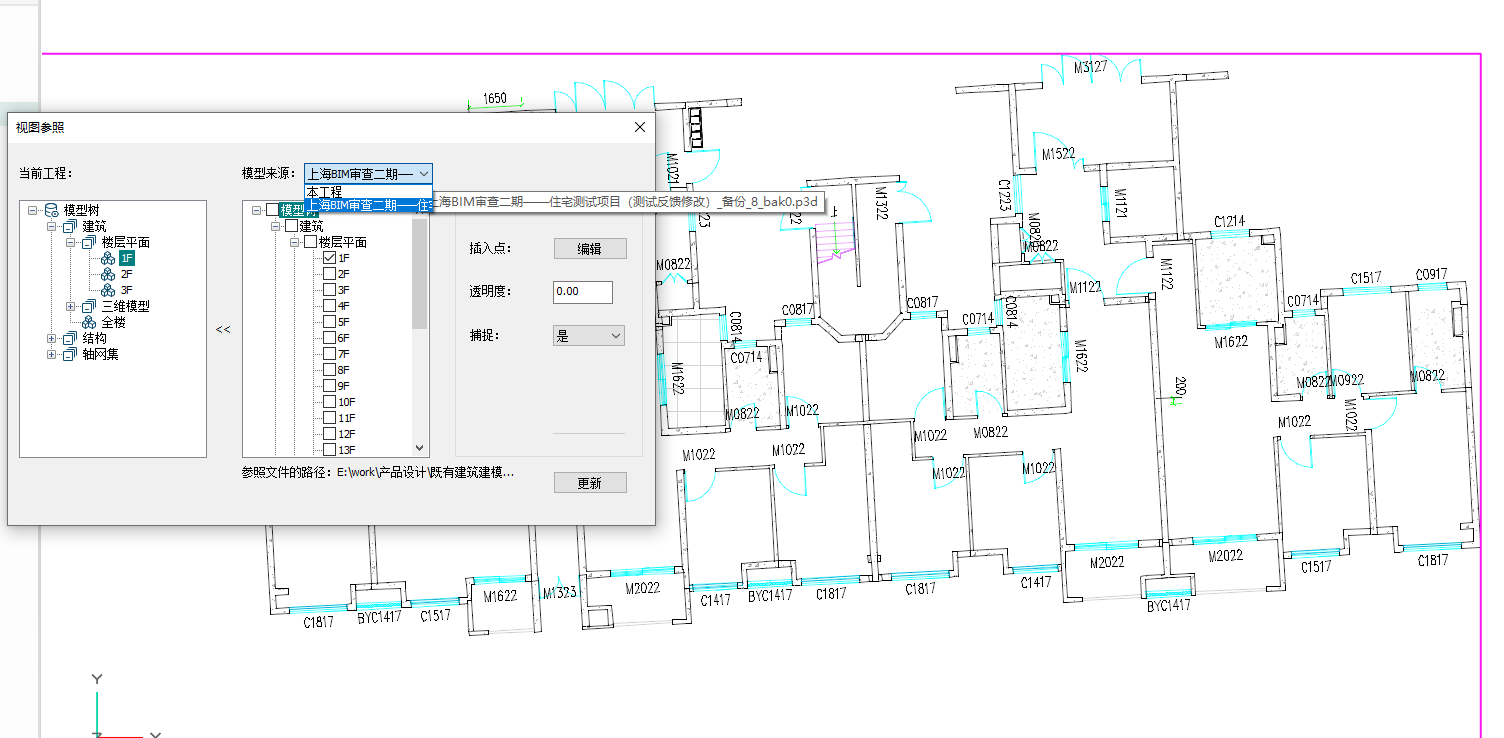The height and width of the screenshot is (738, 1504).
Task: Click the 2F view icon in current project tree
Action: click(108, 274)
